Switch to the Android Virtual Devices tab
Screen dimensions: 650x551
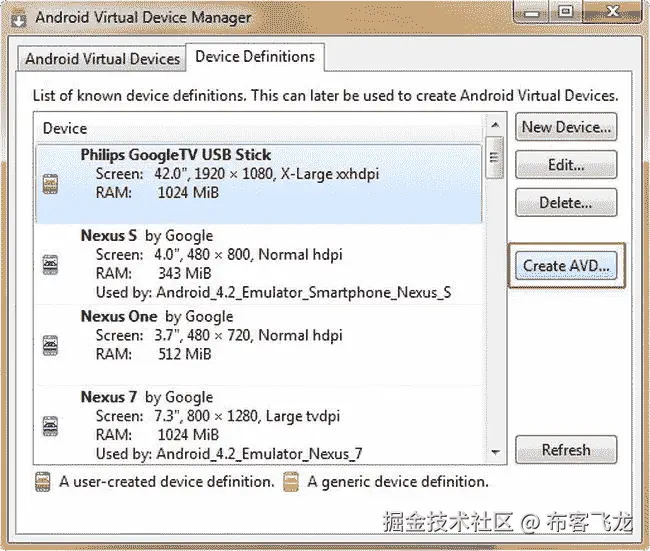(x=102, y=58)
